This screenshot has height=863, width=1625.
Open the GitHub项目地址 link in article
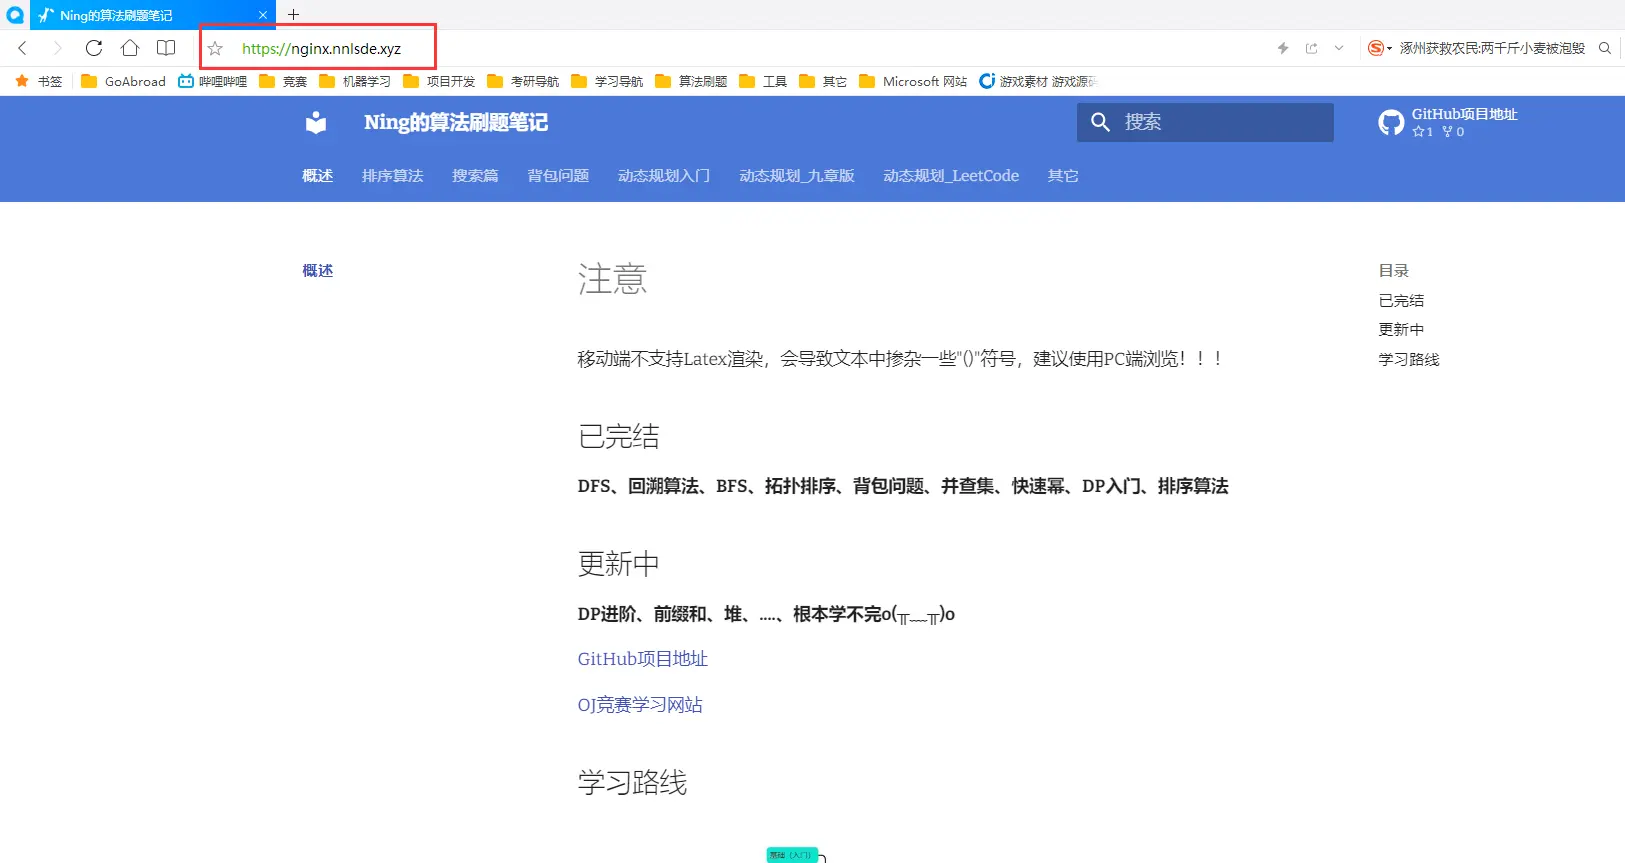pyautogui.click(x=643, y=659)
